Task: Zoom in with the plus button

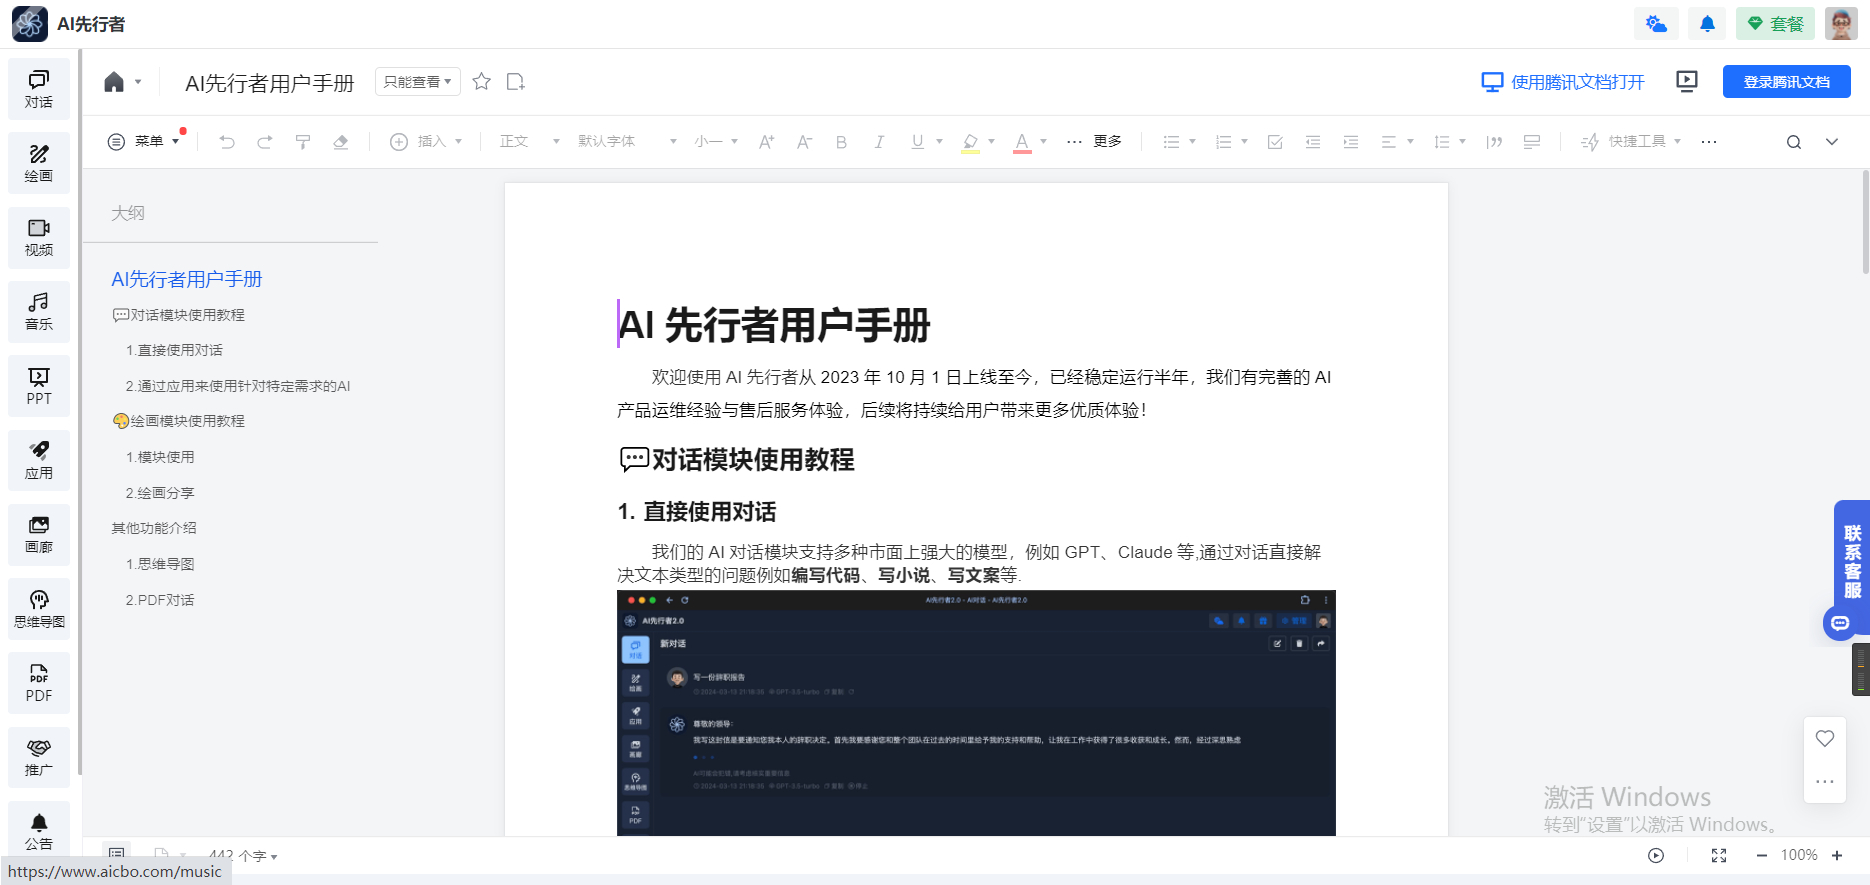Action: pos(1837,855)
